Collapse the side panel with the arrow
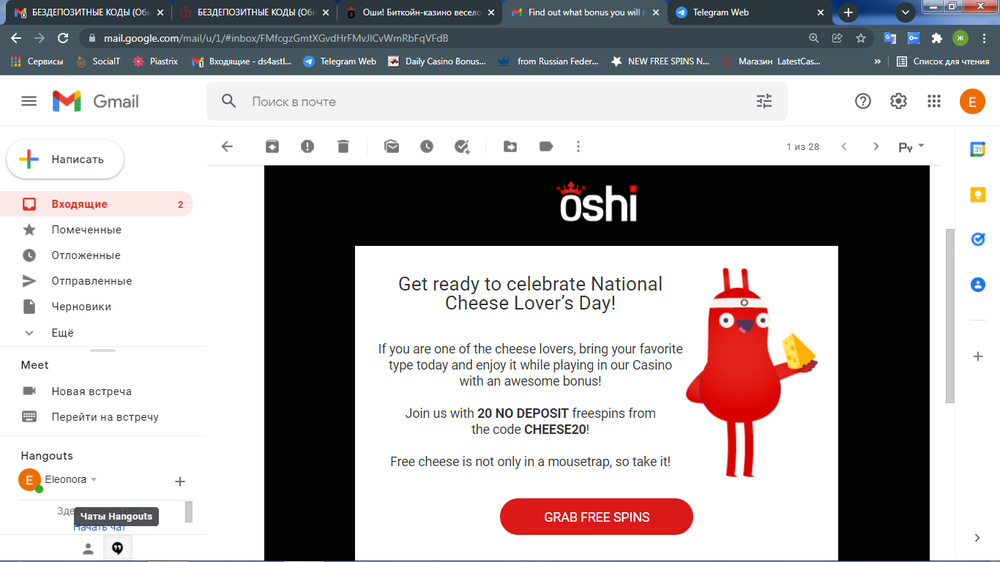This screenshot has width=1000, height=562. pos(977,538)
